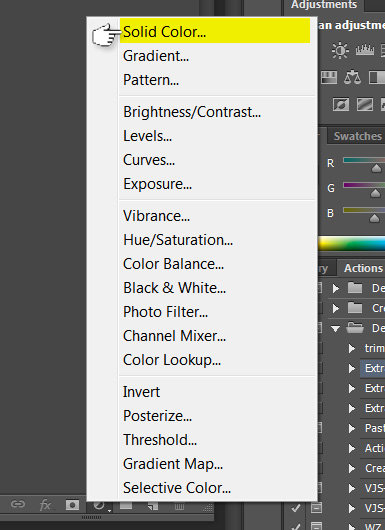This screenshot has width=385, height=530.
Task: Expand the Past action's arrow
Action: tap(352, 429)
